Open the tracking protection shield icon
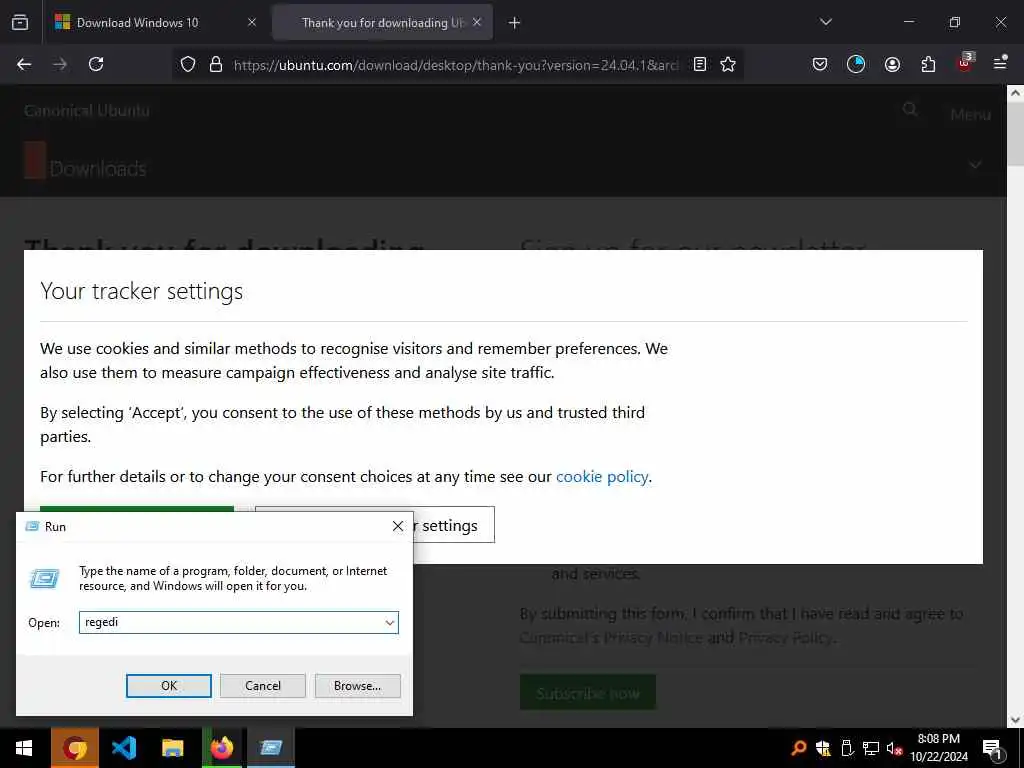This screenshot has width=1024, height=768. click(188, 64)
